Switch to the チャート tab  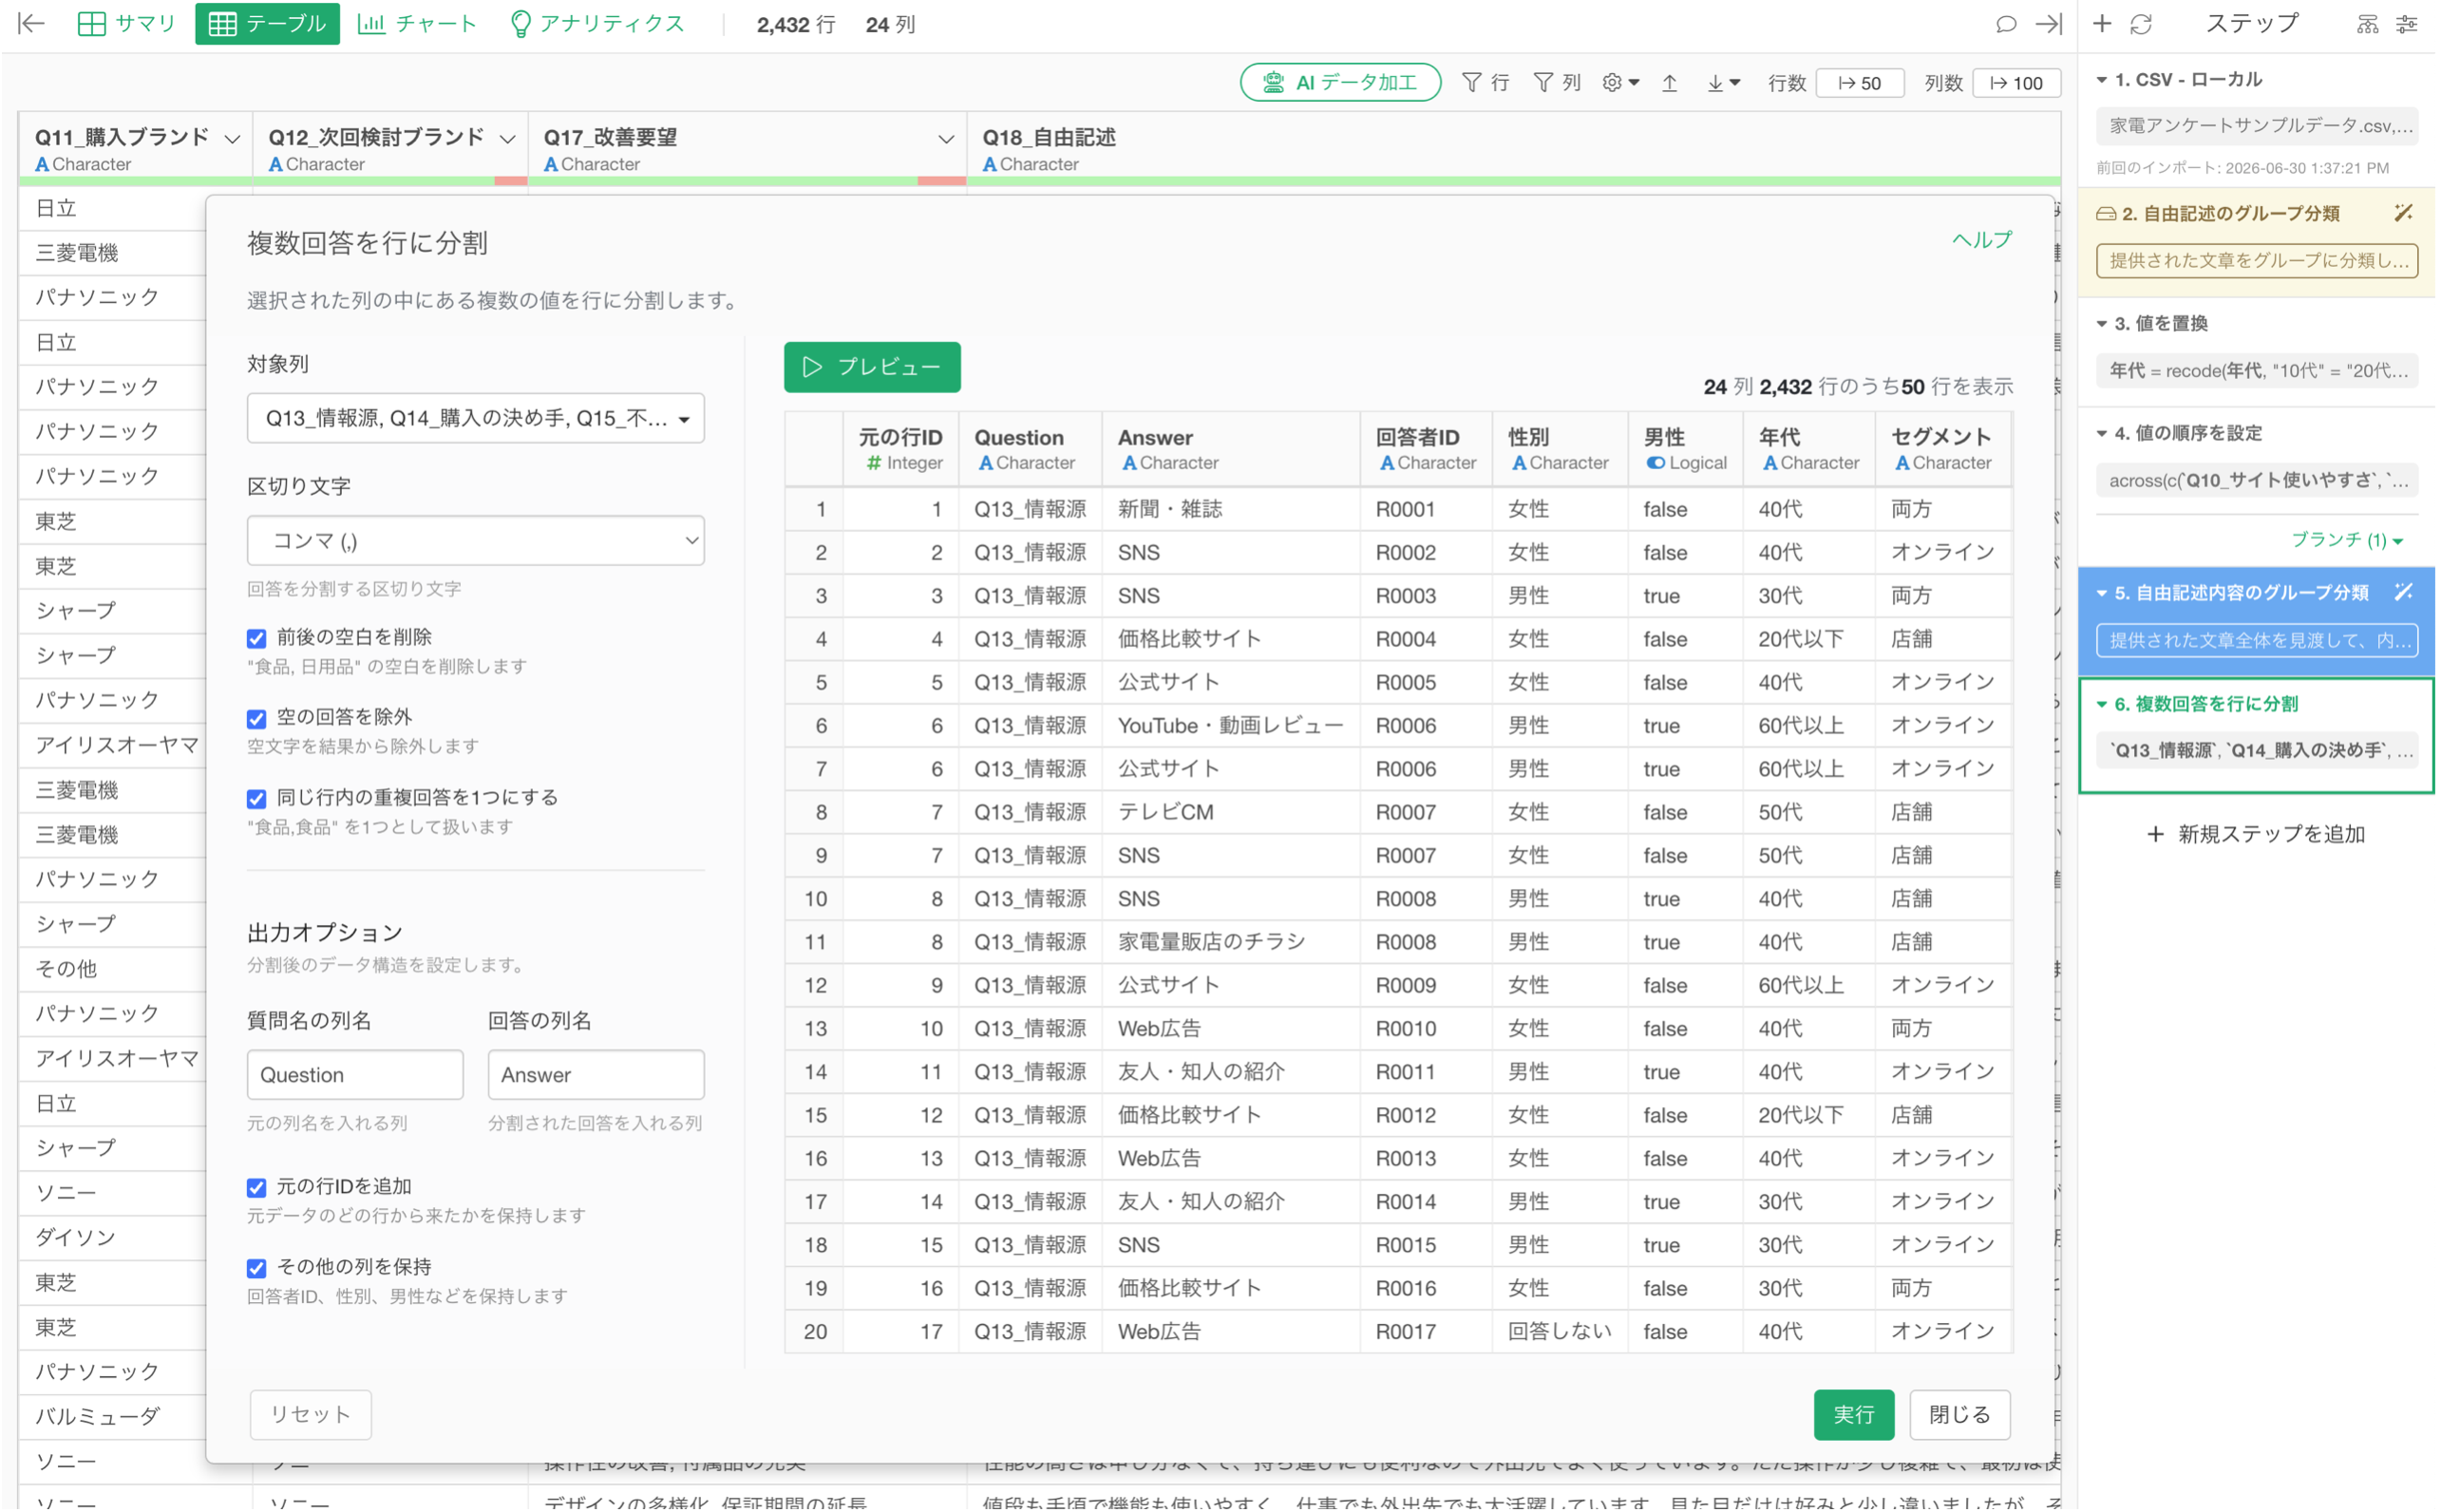click(417, 24)
